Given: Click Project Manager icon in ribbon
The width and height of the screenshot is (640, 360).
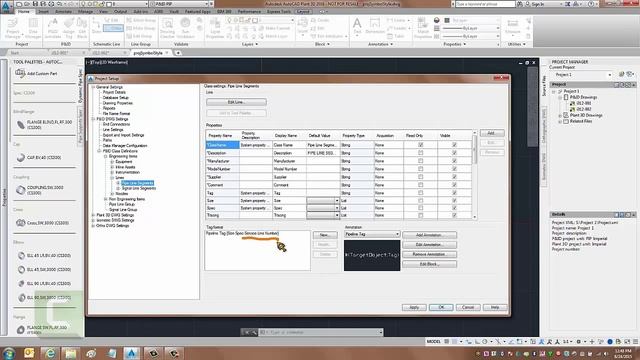Looking at the screenshot, I should click(13, 29).
